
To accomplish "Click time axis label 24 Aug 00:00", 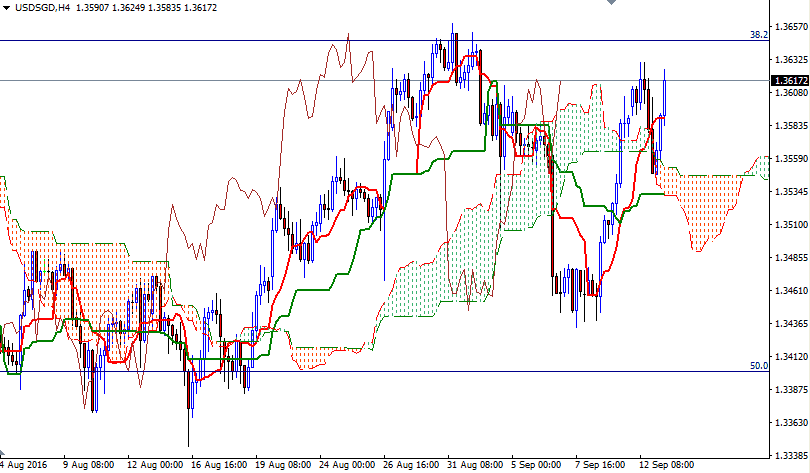I will (x=347, y=465).
